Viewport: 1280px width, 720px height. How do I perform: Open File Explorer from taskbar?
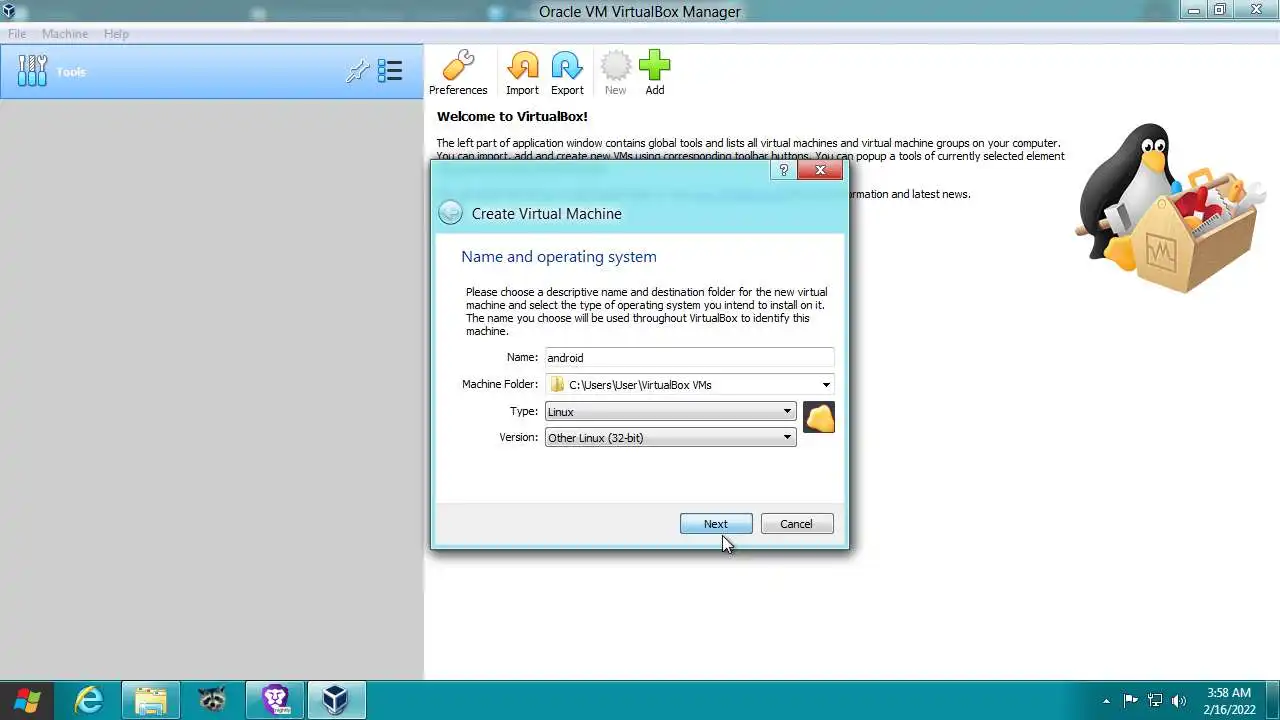tap(150, 700)
